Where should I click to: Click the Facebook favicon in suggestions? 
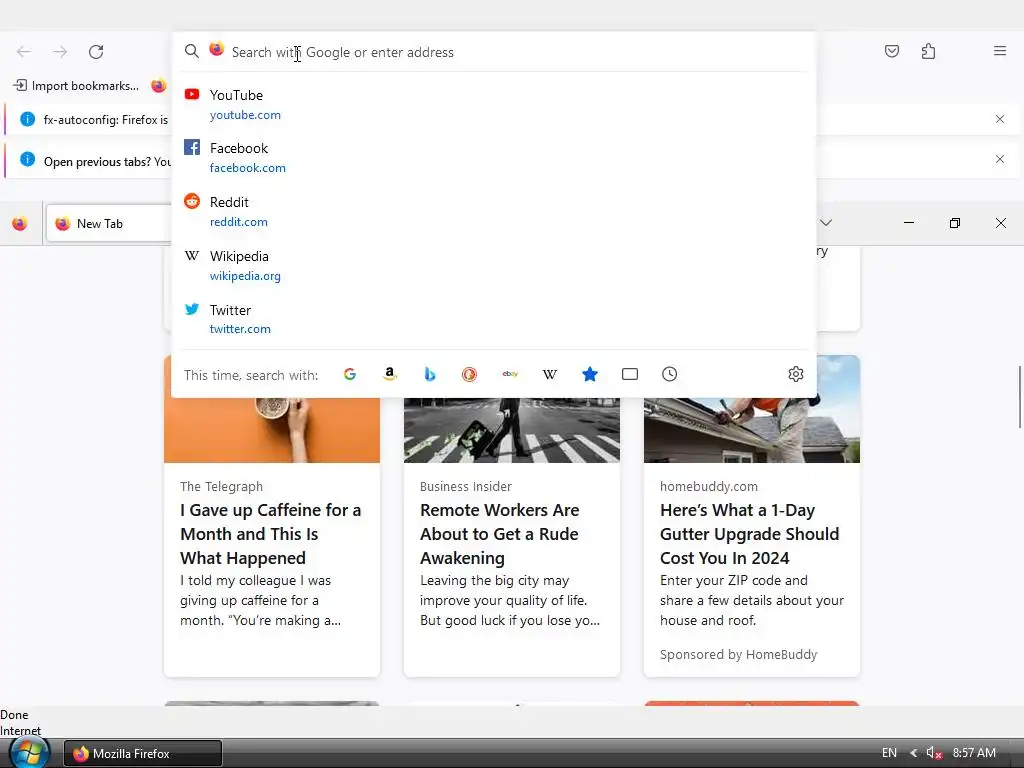[x=192, y=147]
